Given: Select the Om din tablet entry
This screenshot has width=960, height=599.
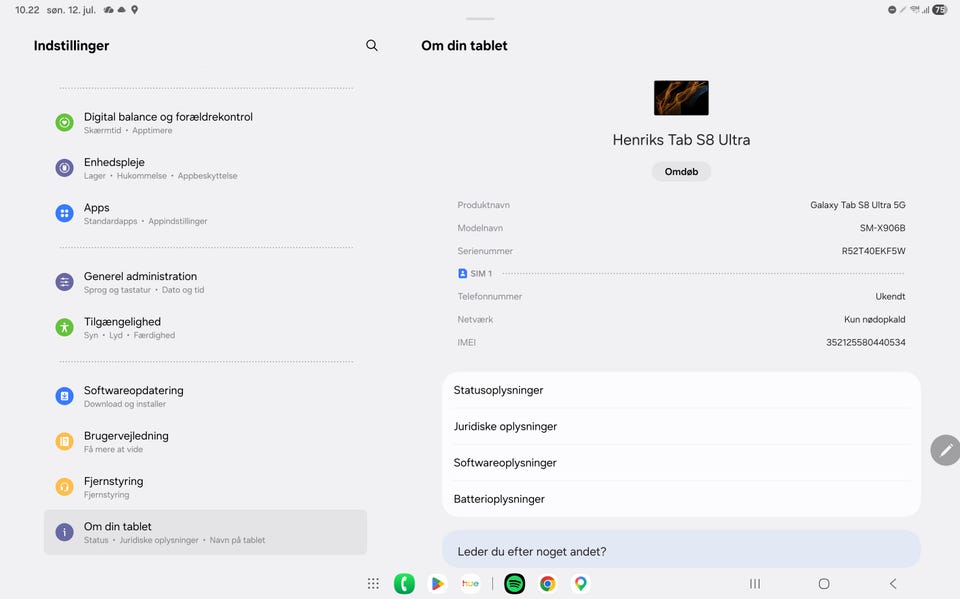Looking at the screenshot, I should click(x=205, y=532).
